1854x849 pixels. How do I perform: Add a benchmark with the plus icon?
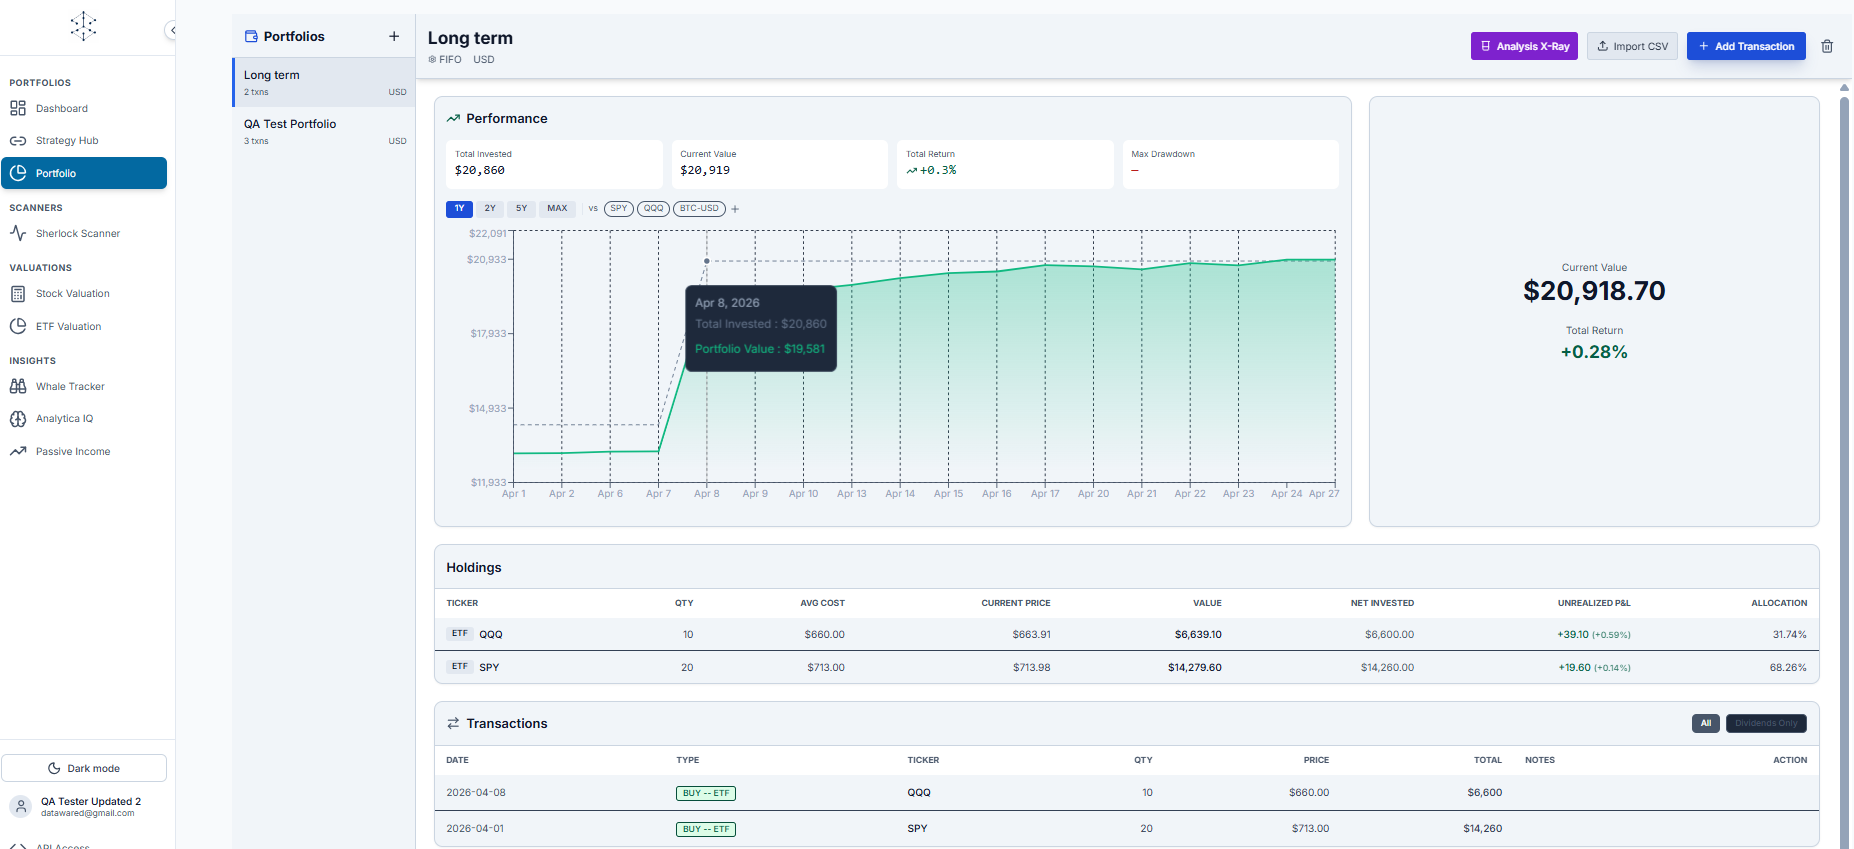click(x=735, y=209)
